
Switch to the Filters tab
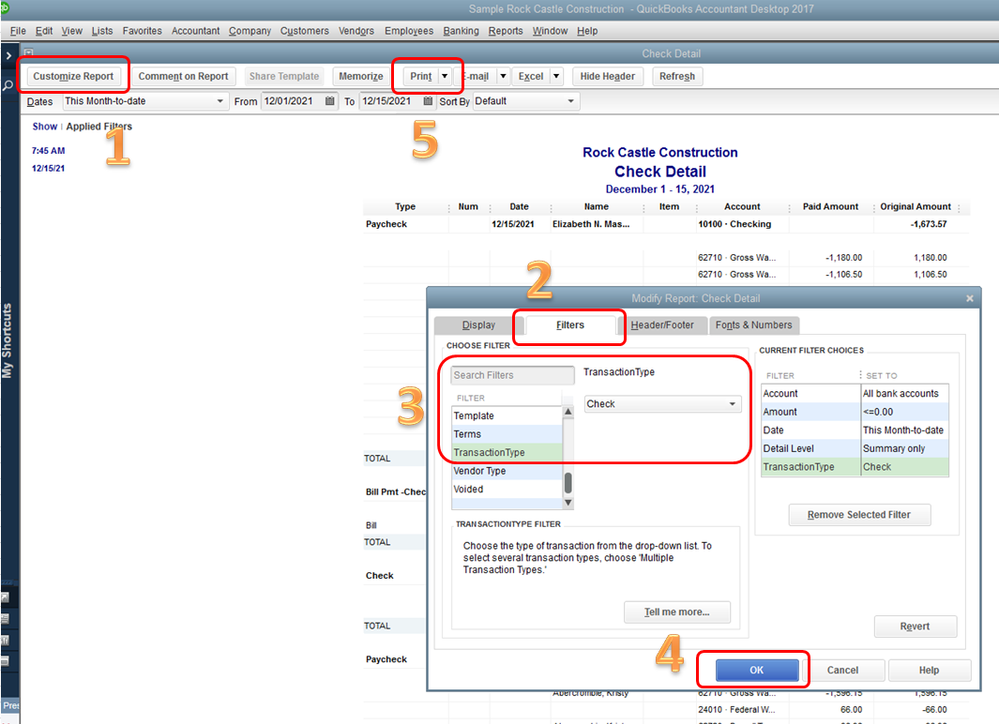pos(570,325)
